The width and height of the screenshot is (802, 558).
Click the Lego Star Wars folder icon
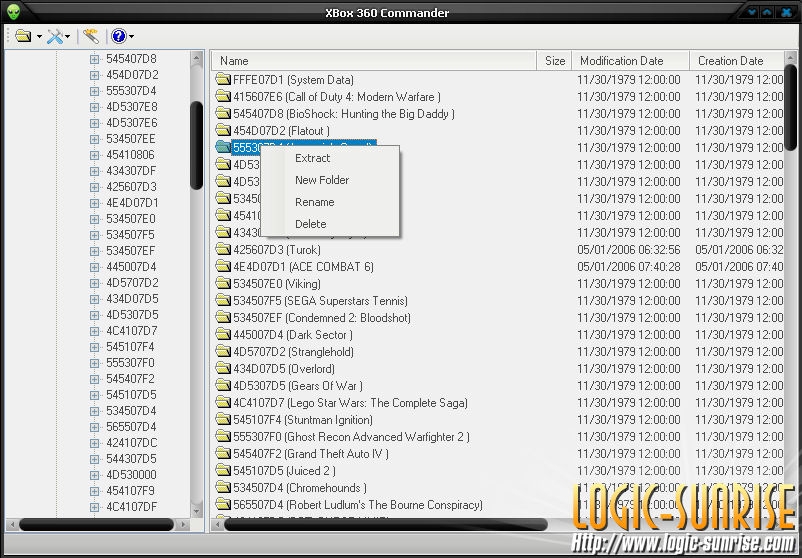223,403
